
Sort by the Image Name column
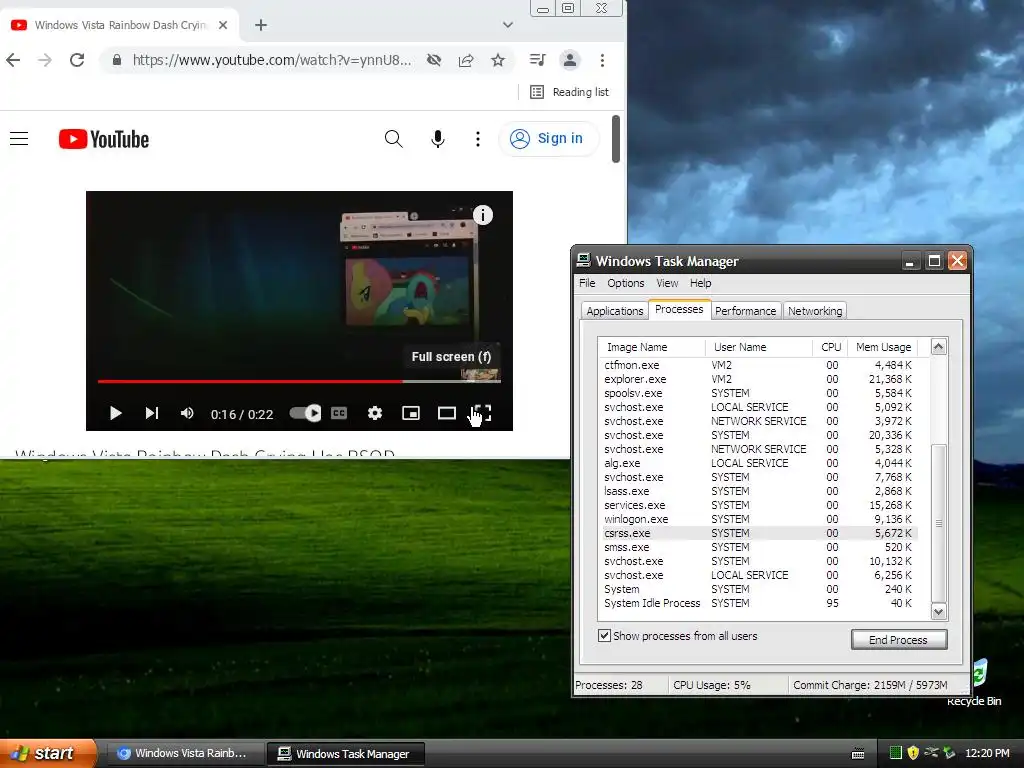pos(652,347)
